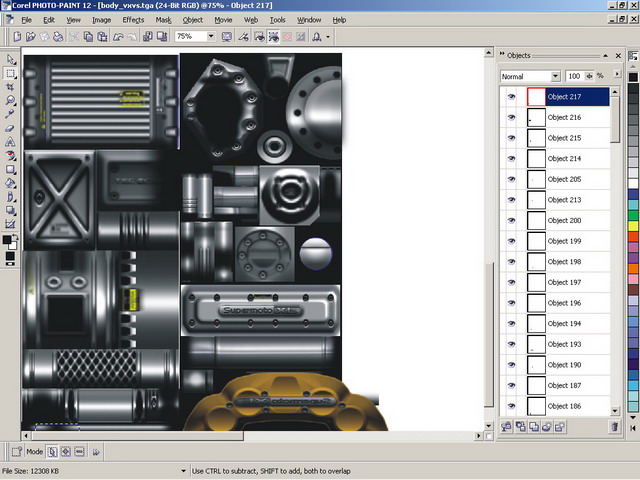Screen dimensions: 640x480
Task: Open the Effects menu
Action: [x=133, y=20]
